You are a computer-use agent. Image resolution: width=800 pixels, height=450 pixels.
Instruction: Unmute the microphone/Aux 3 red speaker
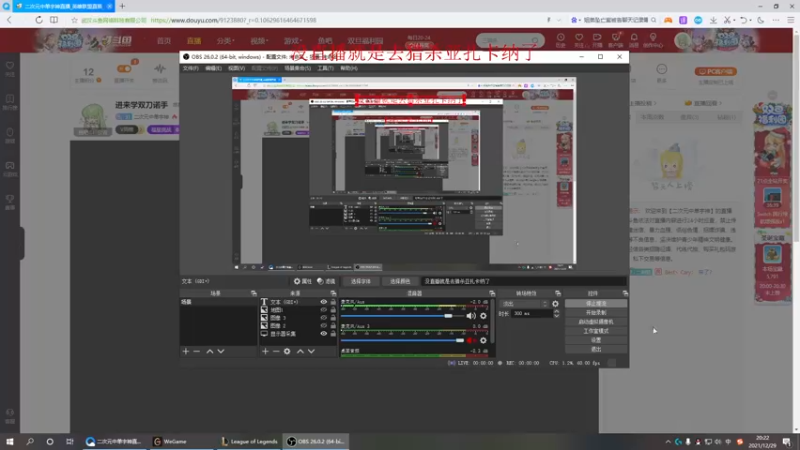(x=470, y=340)
